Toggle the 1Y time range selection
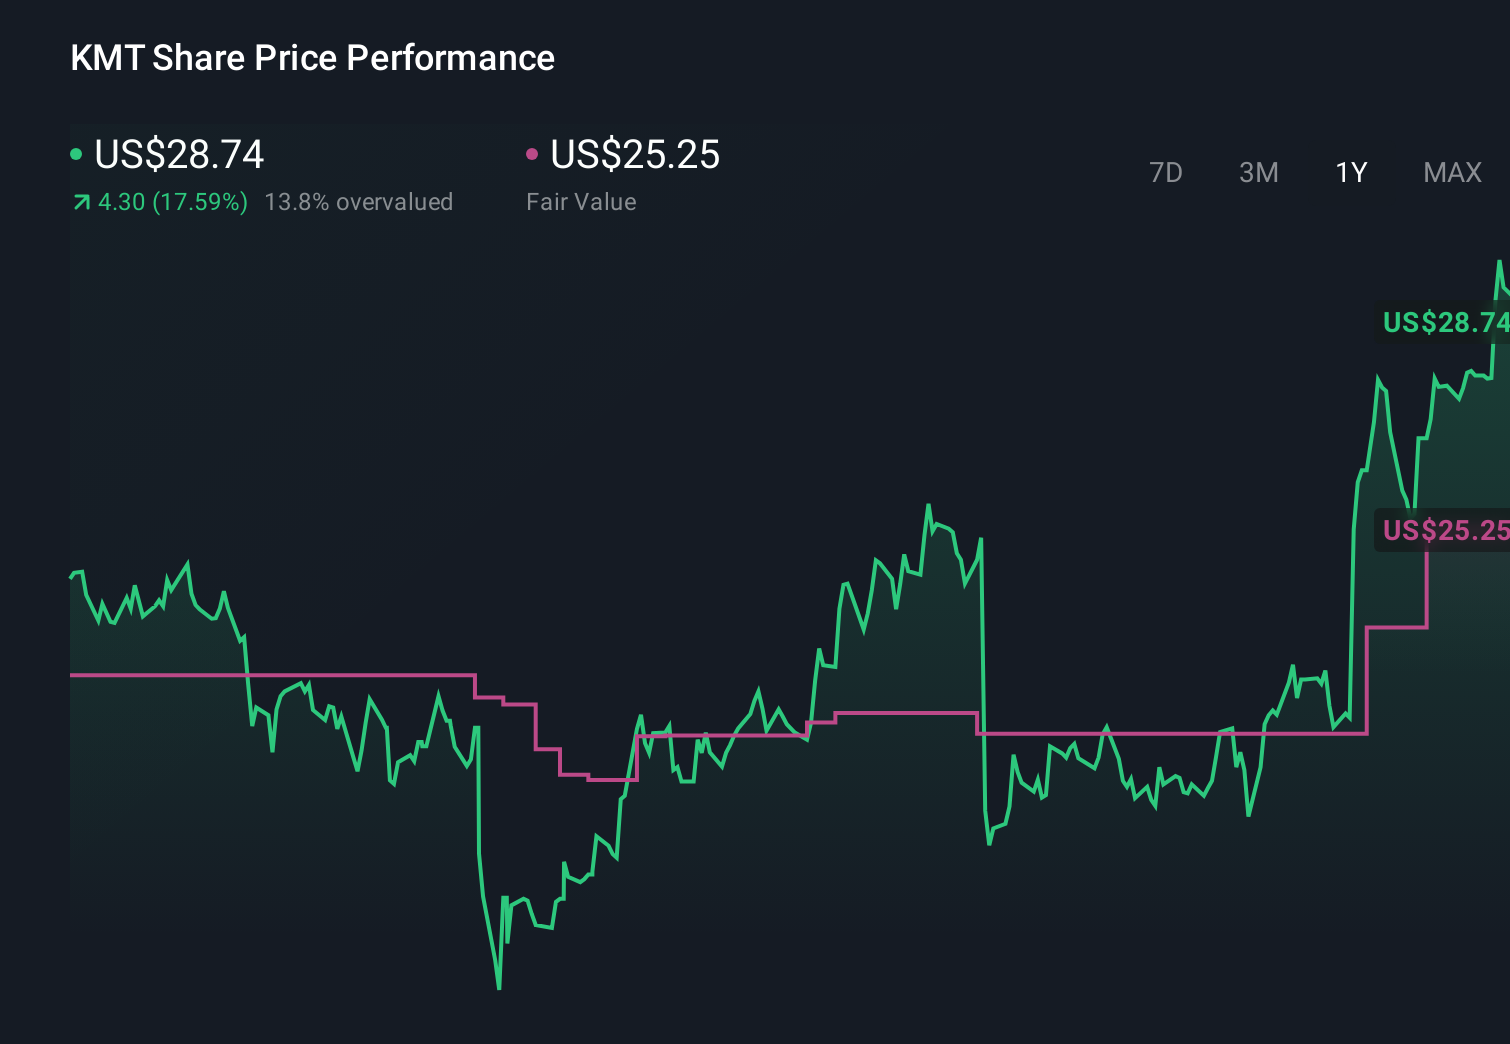 [1350, 172]
